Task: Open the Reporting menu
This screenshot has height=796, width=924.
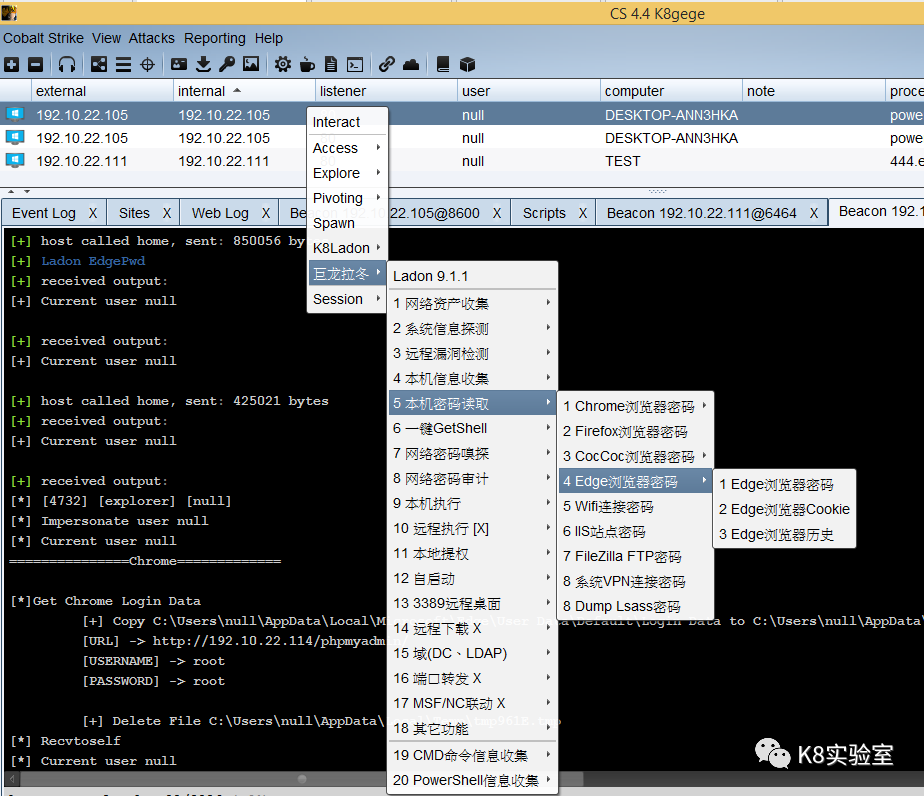Action: 214,38
